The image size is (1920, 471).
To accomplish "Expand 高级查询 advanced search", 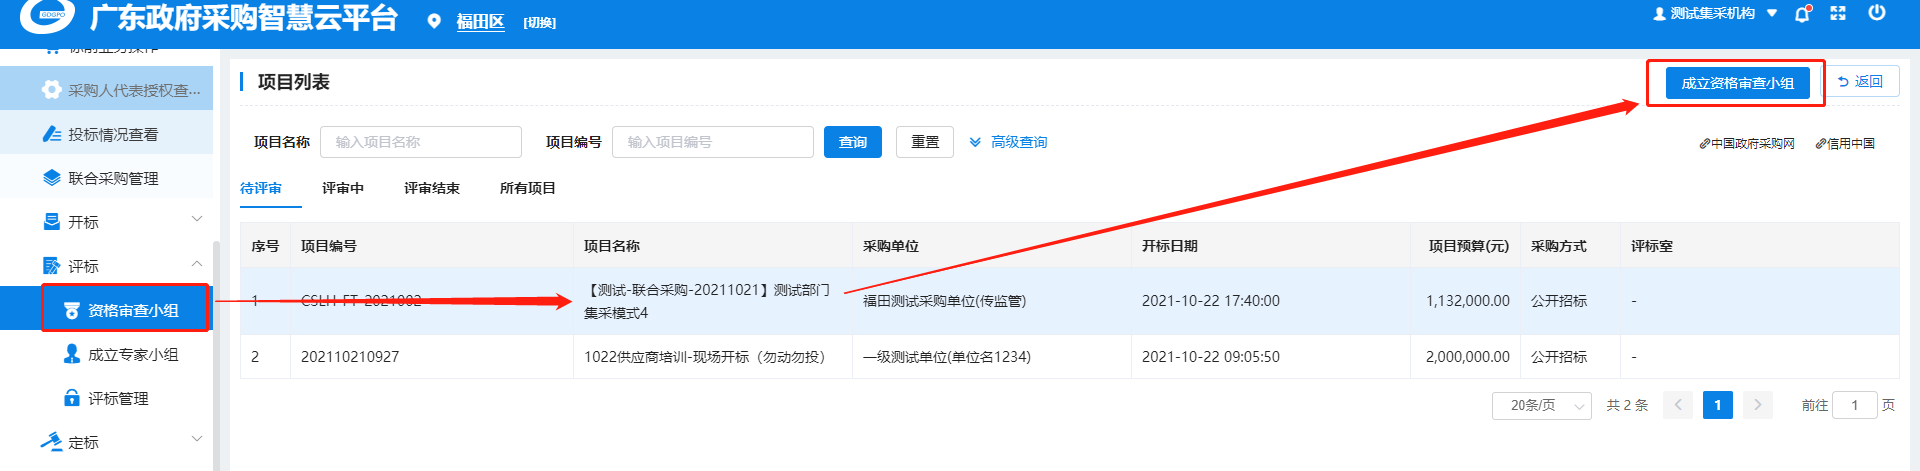I will click(1009, 142).
